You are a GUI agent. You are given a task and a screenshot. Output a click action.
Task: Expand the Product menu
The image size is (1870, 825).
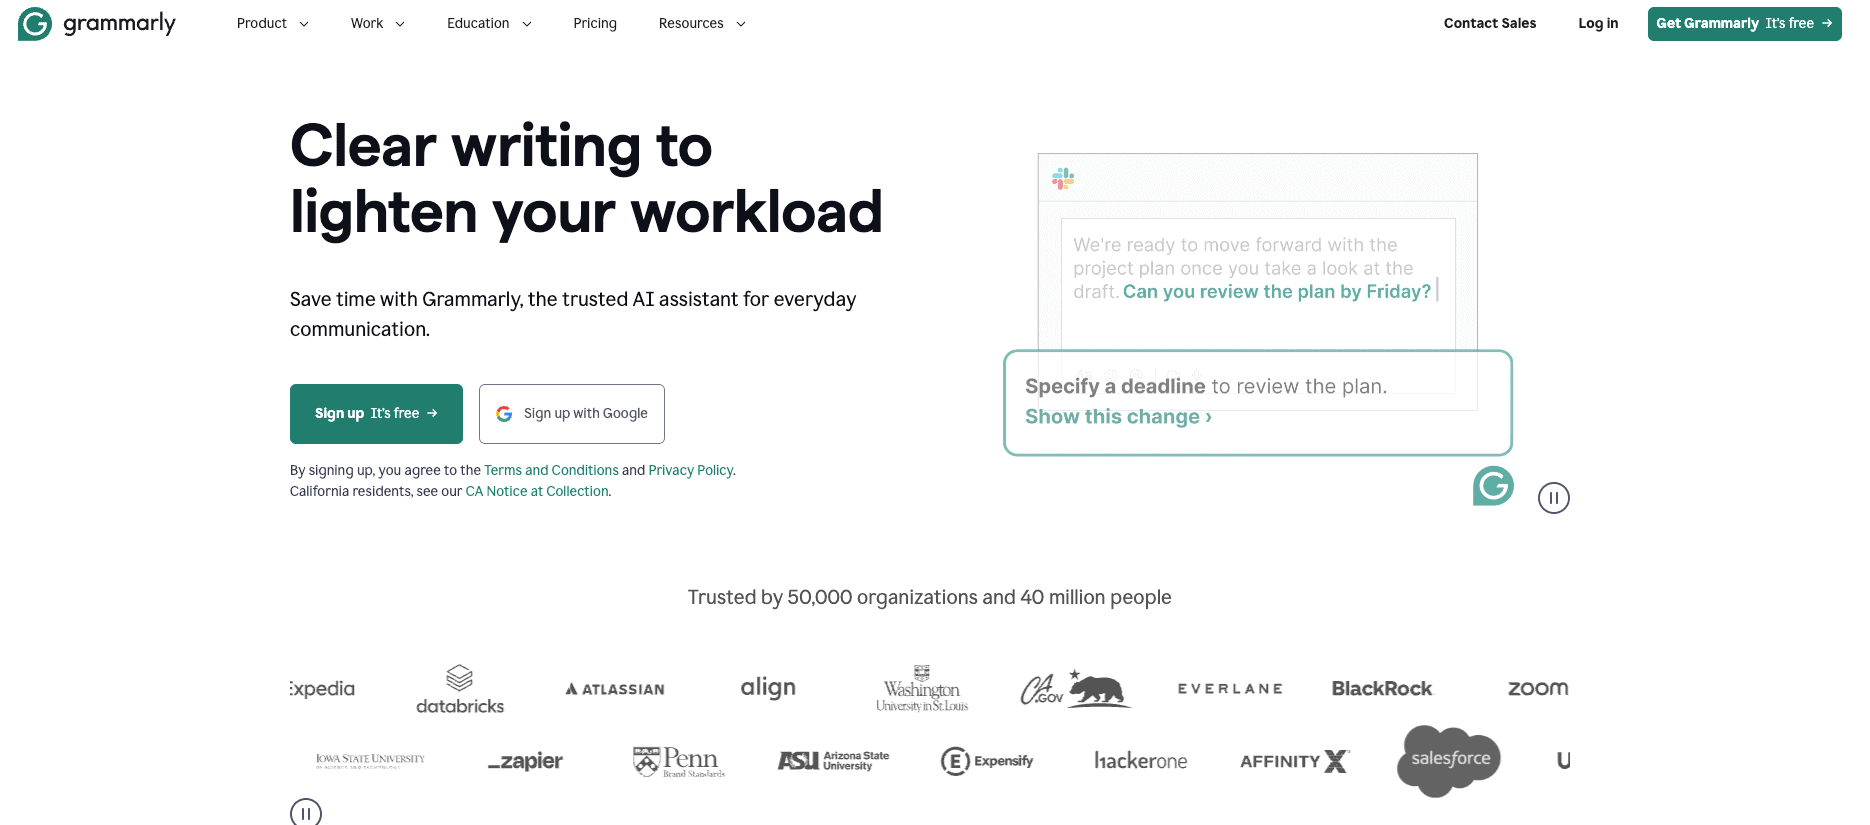[x=272, y=23]
